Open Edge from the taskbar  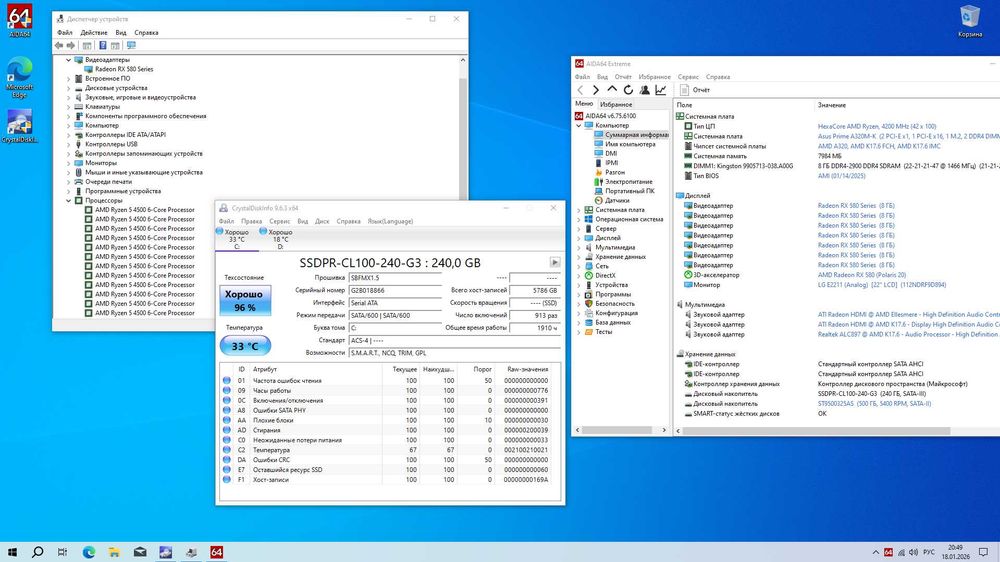point(89,552)
